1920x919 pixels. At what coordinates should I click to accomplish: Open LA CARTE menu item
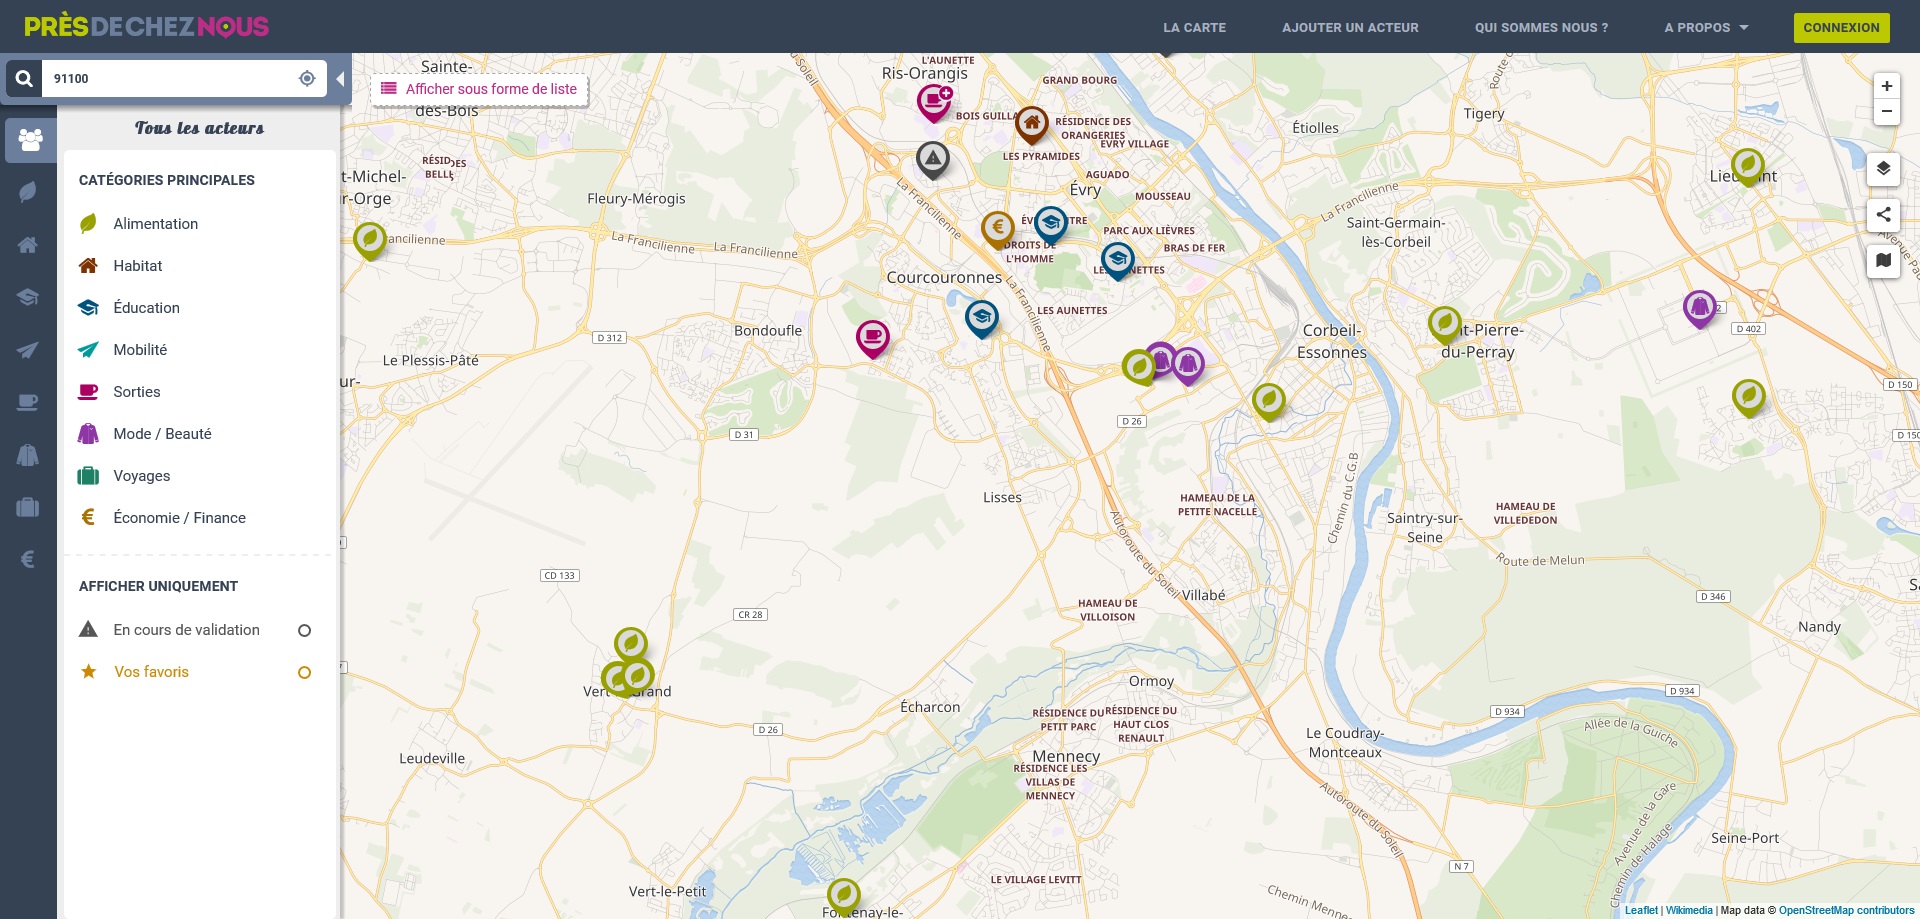[x=1194, y=27]
